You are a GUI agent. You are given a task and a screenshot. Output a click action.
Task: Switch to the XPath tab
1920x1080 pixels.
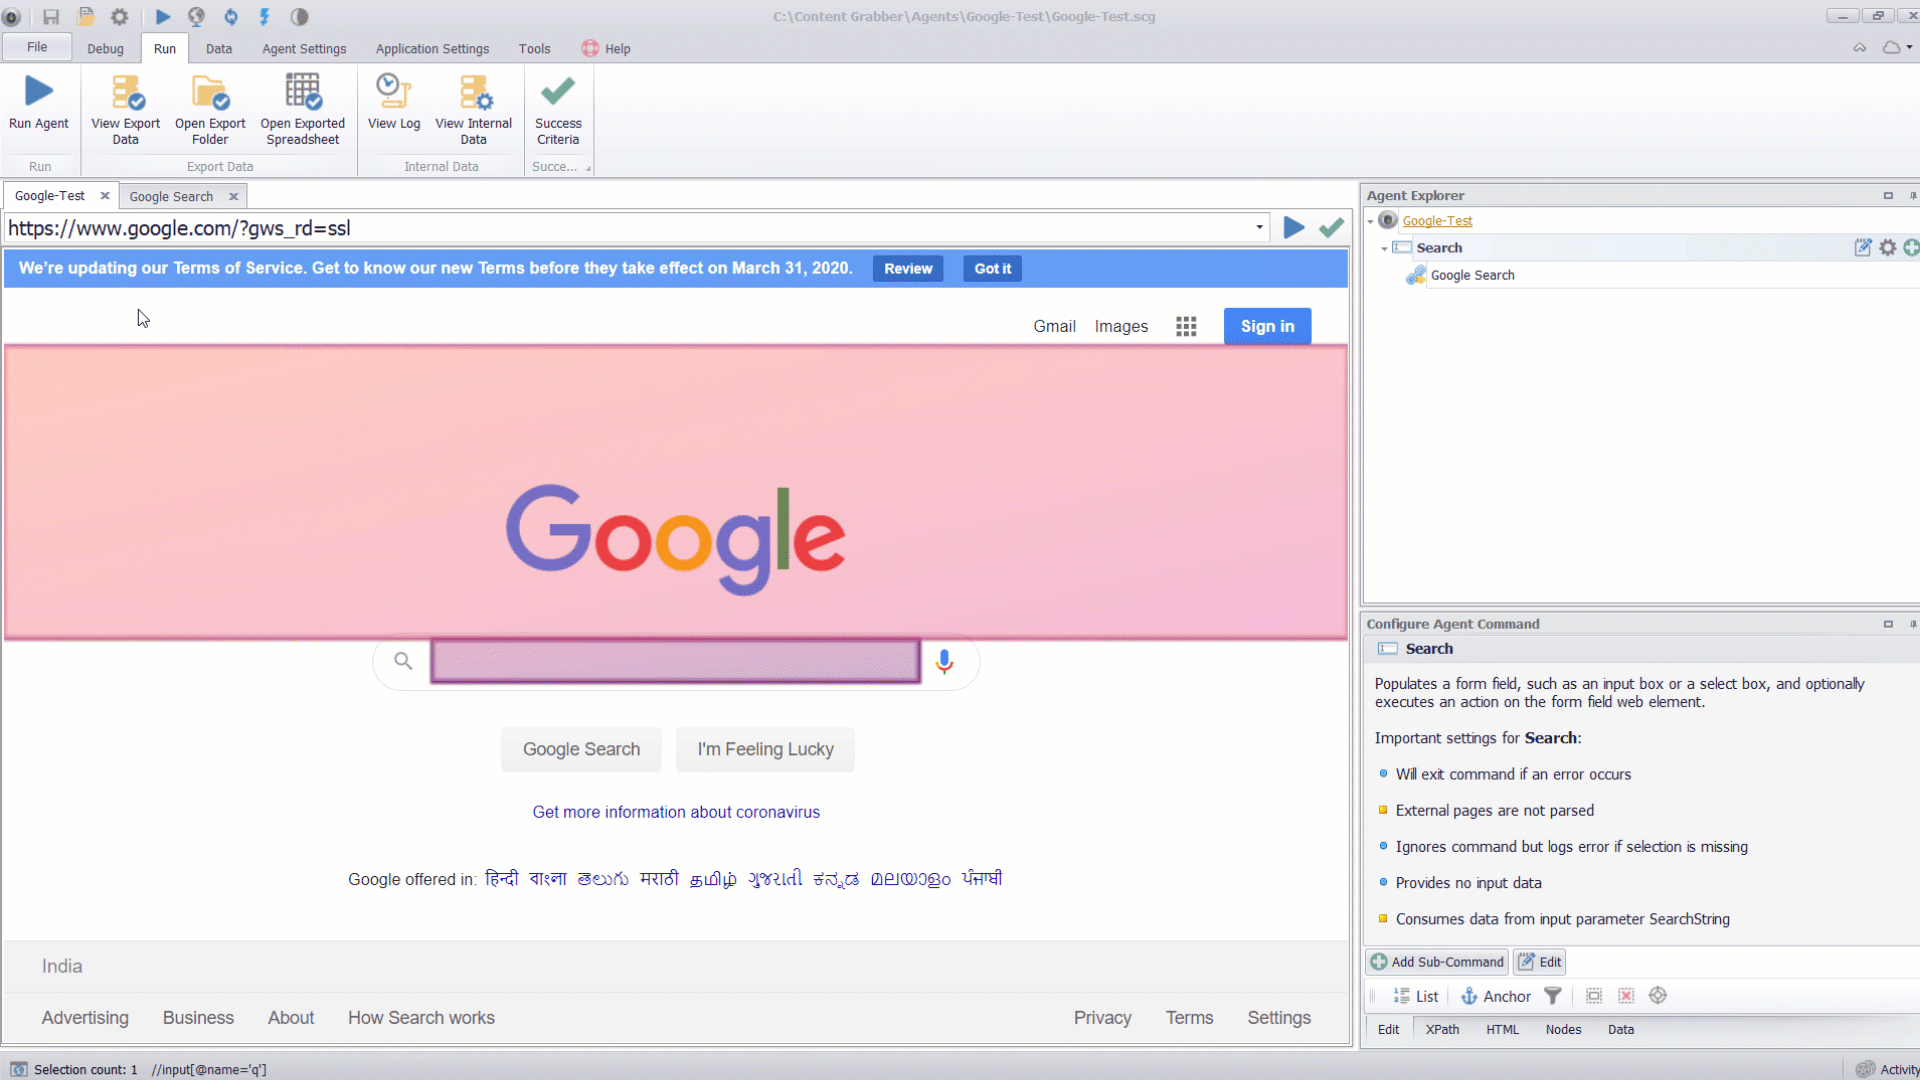[1442, 1029]
